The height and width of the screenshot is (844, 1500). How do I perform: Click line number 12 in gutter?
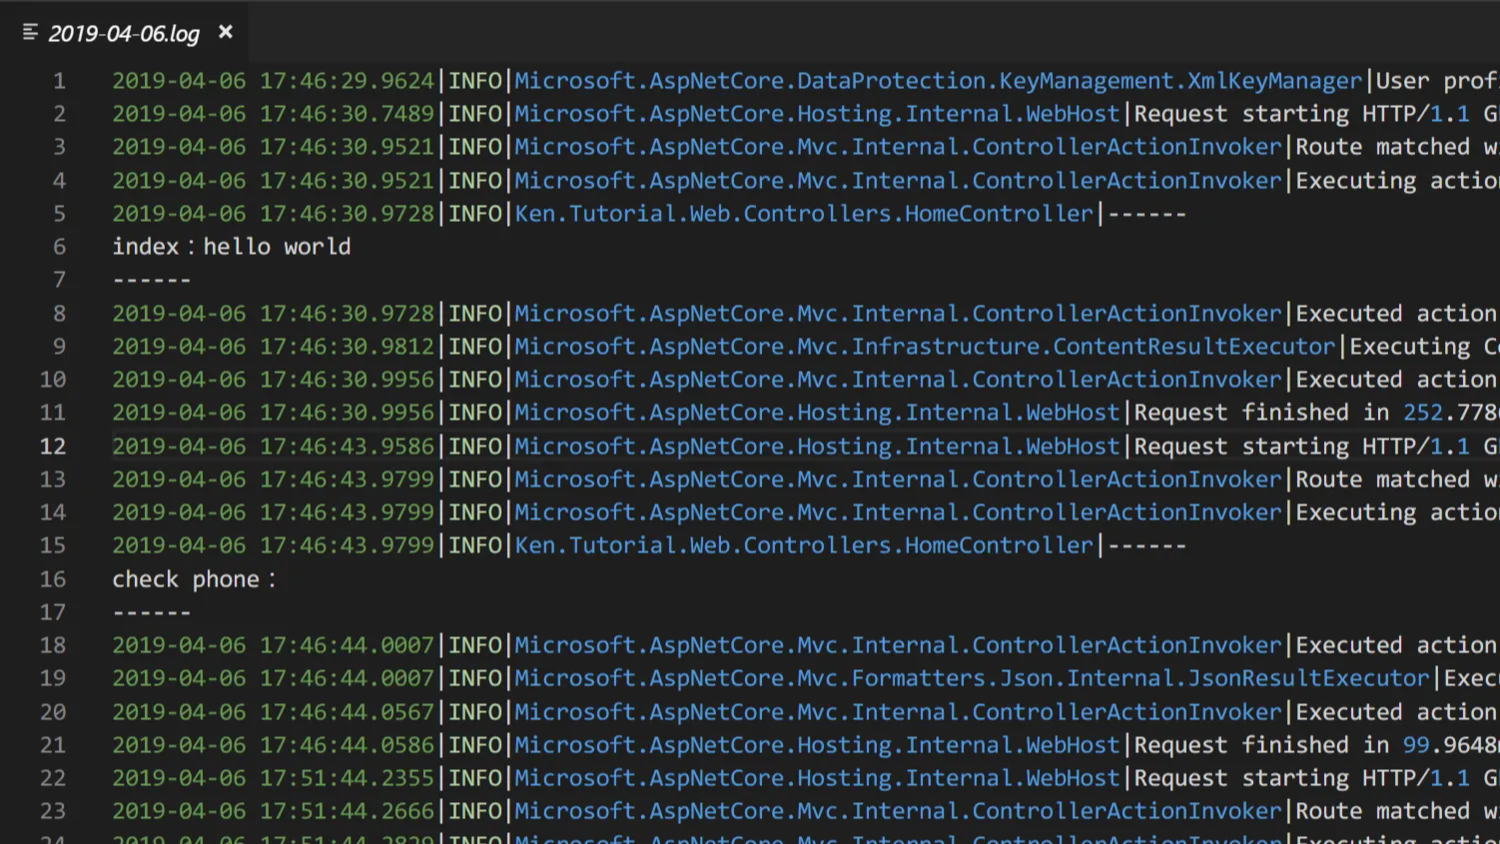pyautogui.click(x=53, y=446)
